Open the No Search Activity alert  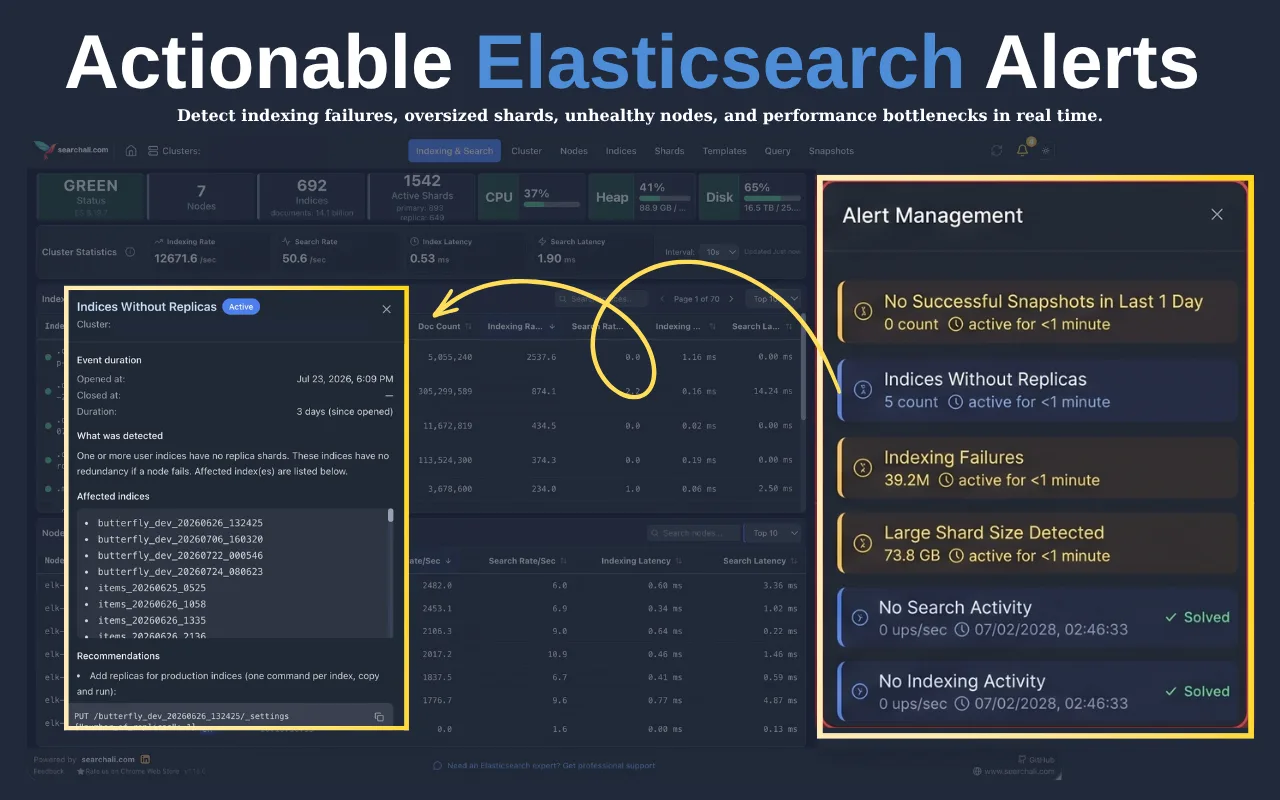point(1038,618)
